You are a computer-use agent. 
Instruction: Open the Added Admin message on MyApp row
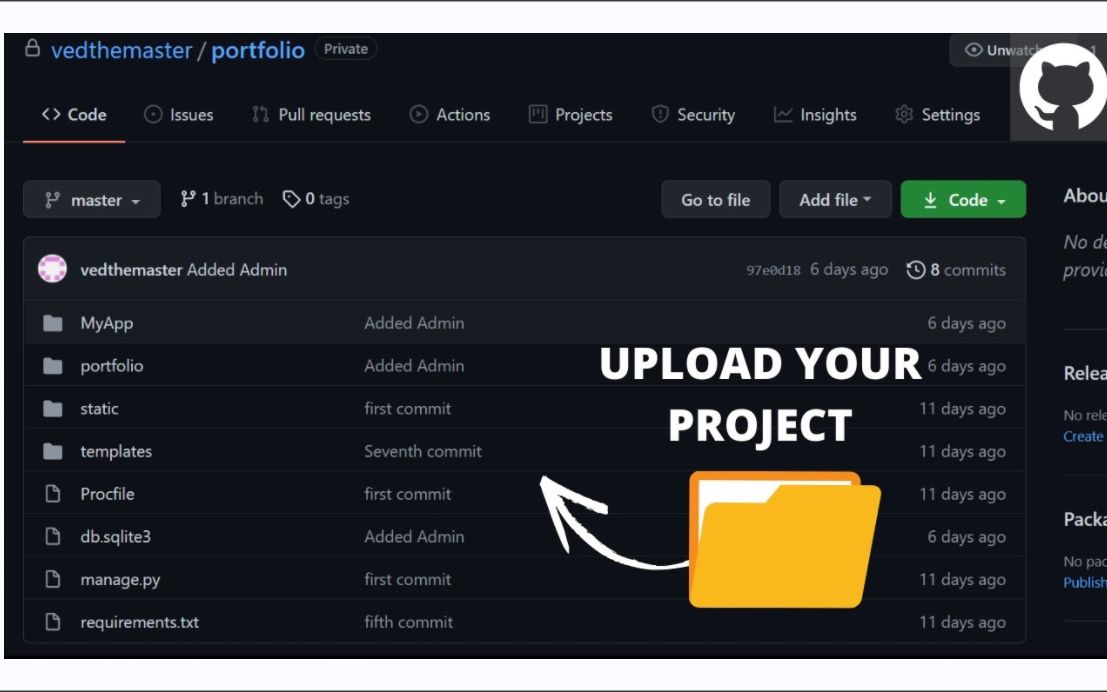[414, 323]
